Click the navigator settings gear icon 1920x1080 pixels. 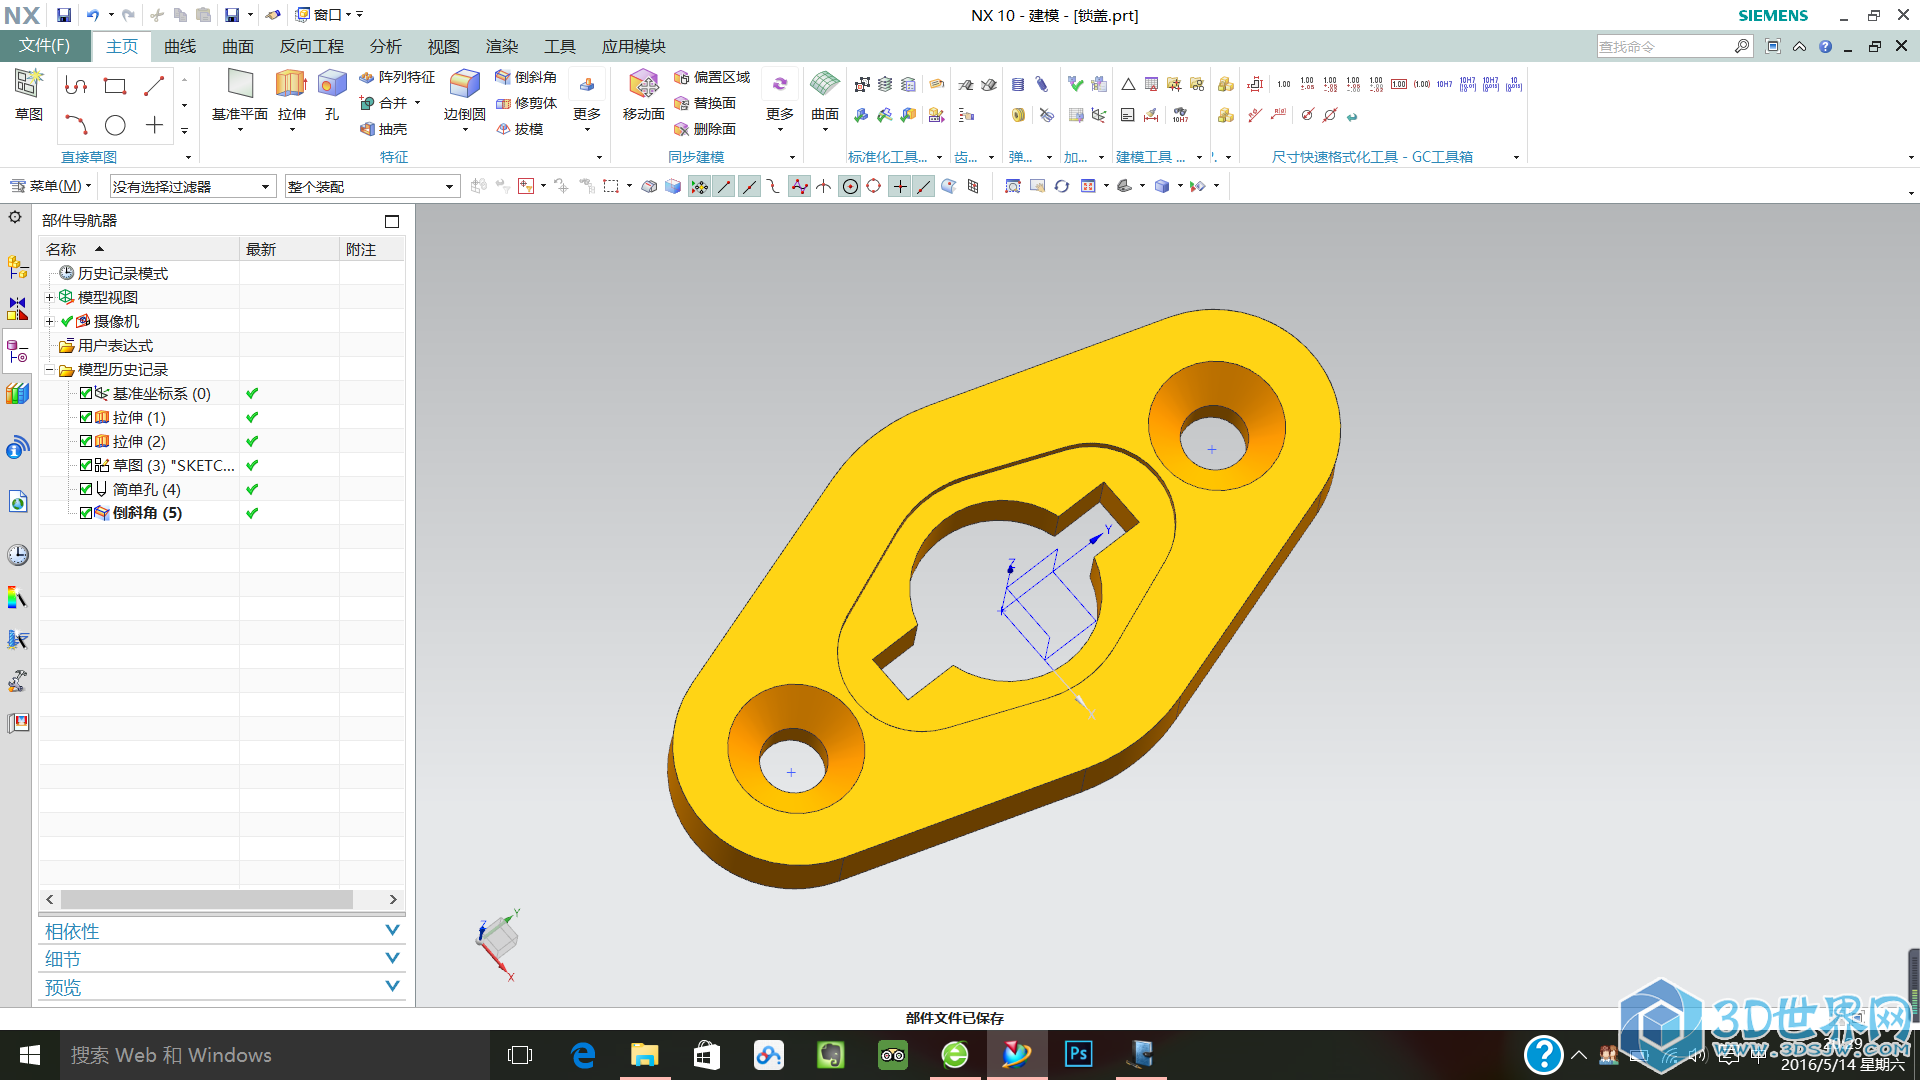pos(15,217)
